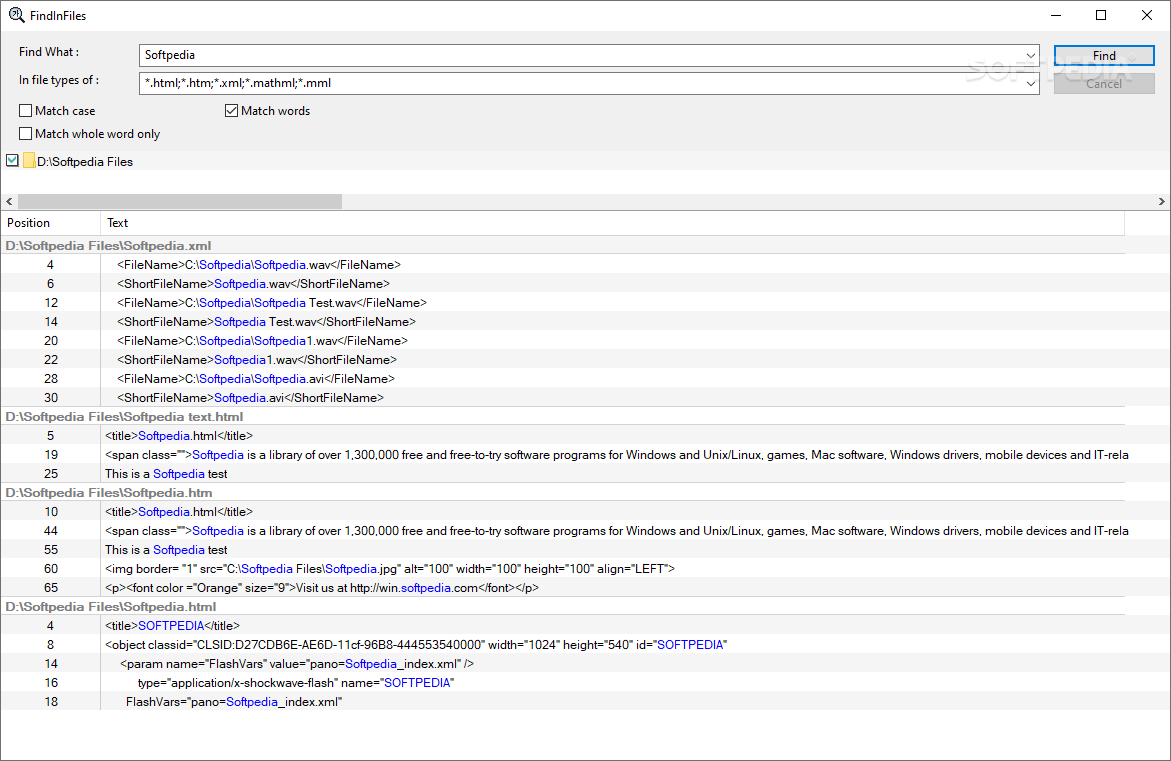The height and width of the screenshot is (761, 1171).
Task: Select the D:\Softpedia Files\Softpedia.htm group header
Action: [x=563, y=493]
